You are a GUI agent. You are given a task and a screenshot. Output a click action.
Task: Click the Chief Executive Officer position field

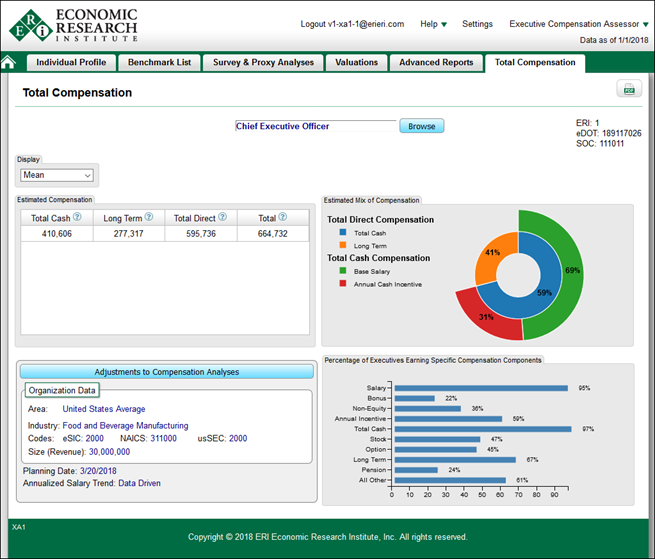(x=315, y=126)
